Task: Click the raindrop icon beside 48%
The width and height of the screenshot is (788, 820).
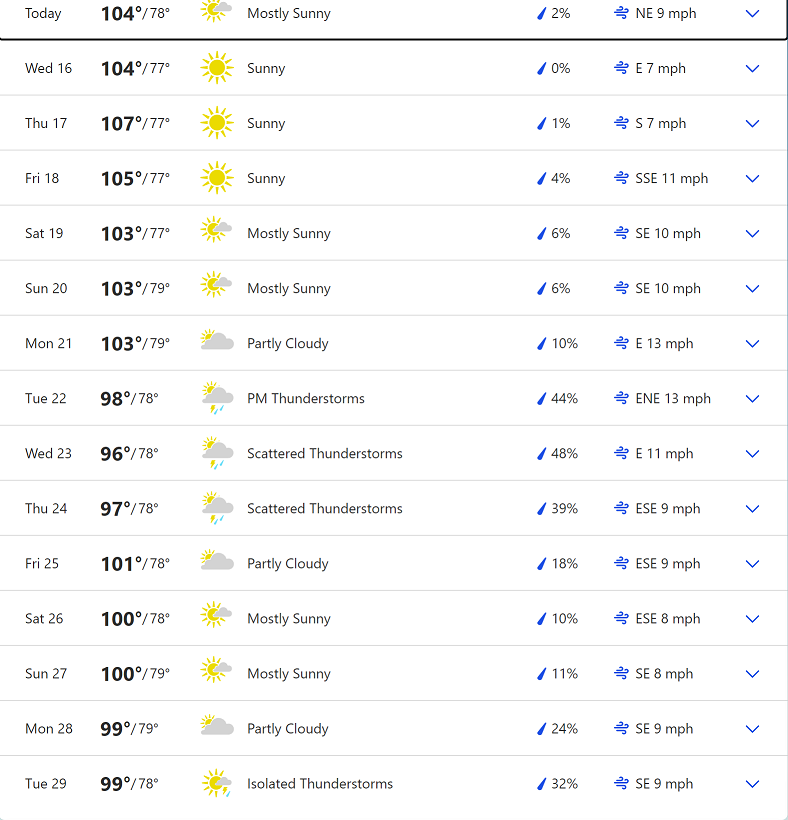Action: pyautogui.click(x=542, y=453)
